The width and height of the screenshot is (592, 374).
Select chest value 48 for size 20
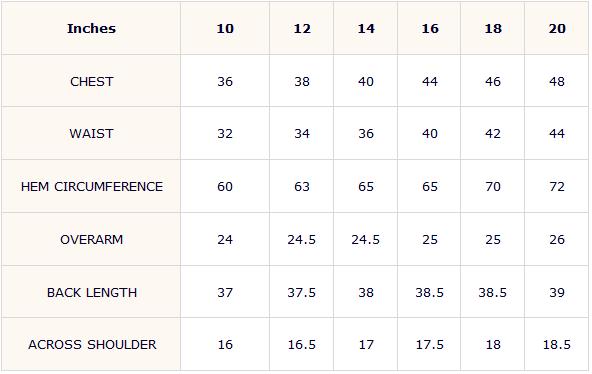(x=557, y=82)
